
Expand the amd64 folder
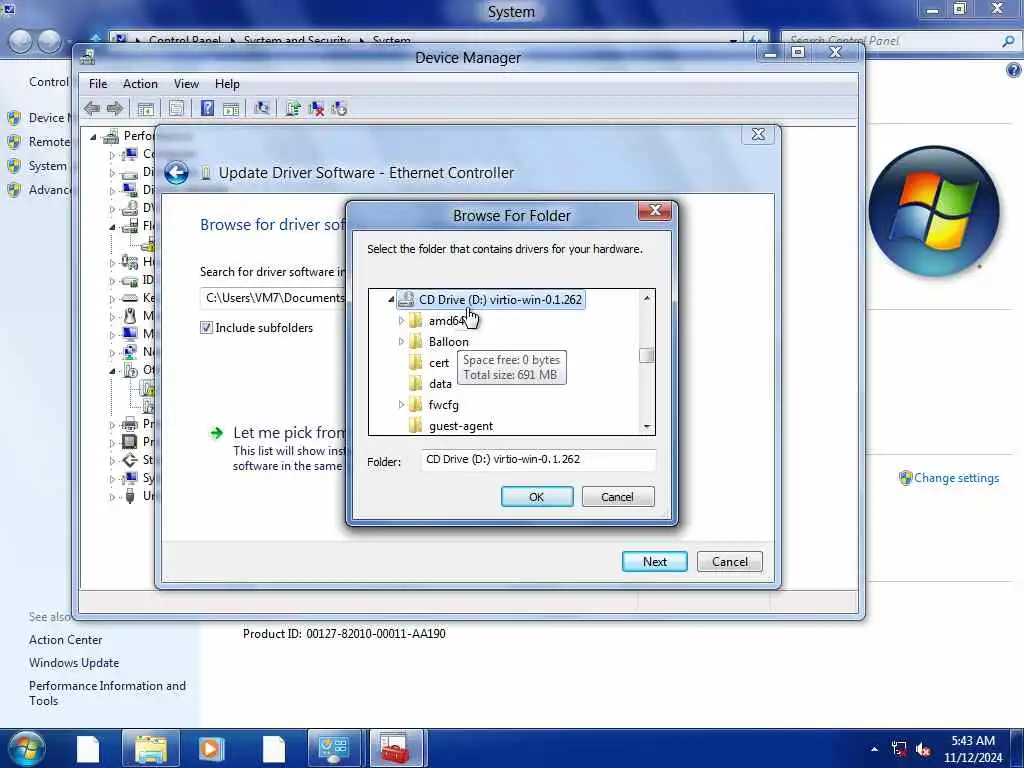point(401,321)
